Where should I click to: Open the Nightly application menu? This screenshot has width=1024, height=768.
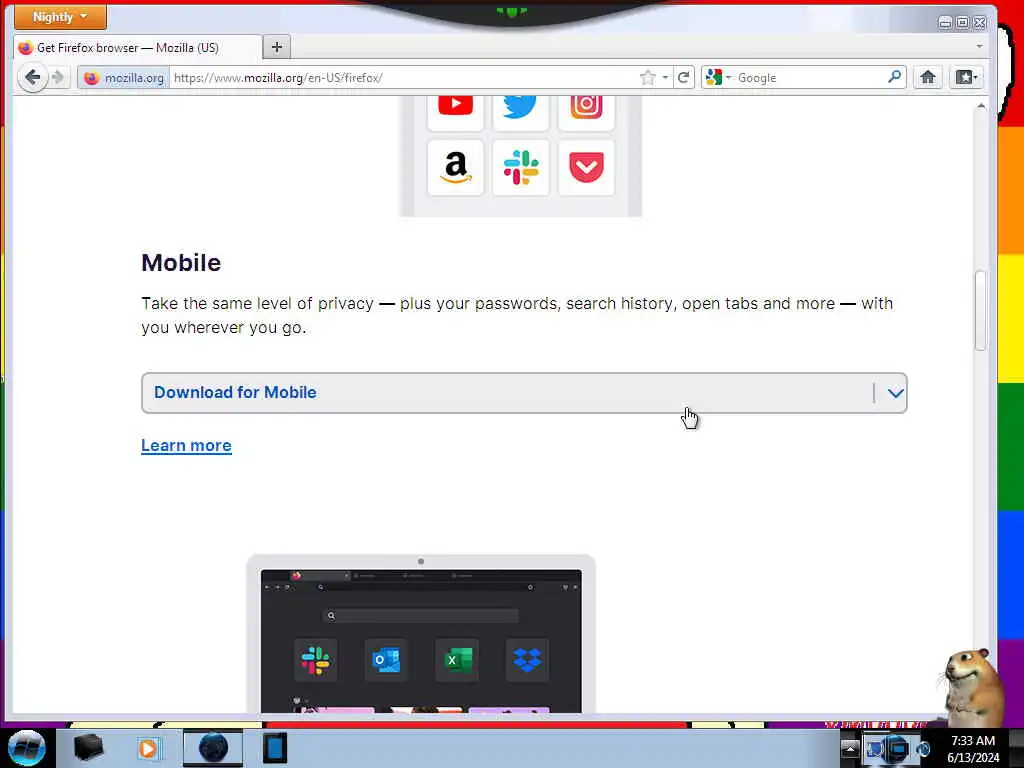pos(60,17)
